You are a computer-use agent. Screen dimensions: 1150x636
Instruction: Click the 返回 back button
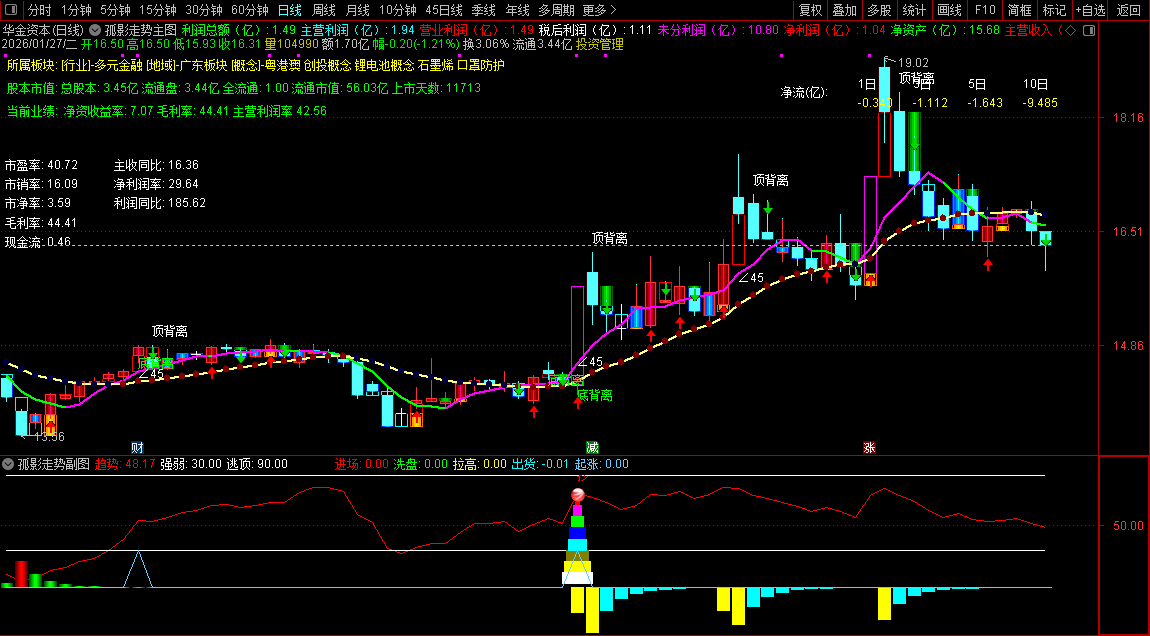click(1128, 10)
